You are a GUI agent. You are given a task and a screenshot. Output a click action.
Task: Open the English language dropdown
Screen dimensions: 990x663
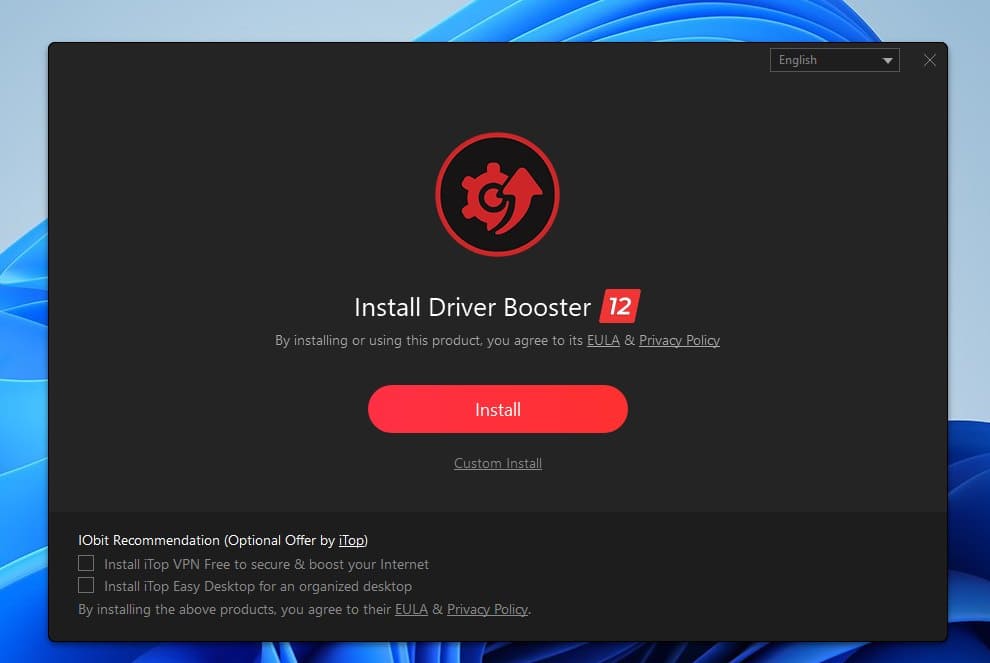pos(834,60)
